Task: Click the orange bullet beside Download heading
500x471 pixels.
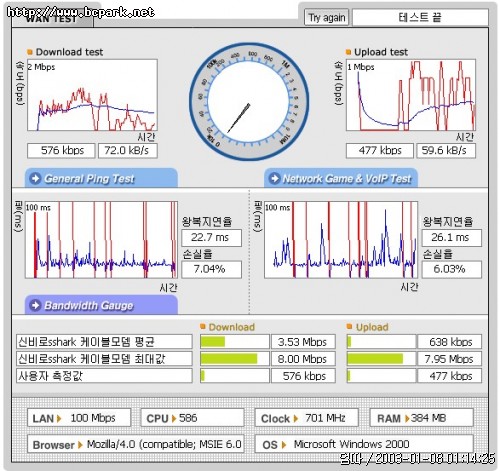Action: pyautogui.click(x=203, y=326)
